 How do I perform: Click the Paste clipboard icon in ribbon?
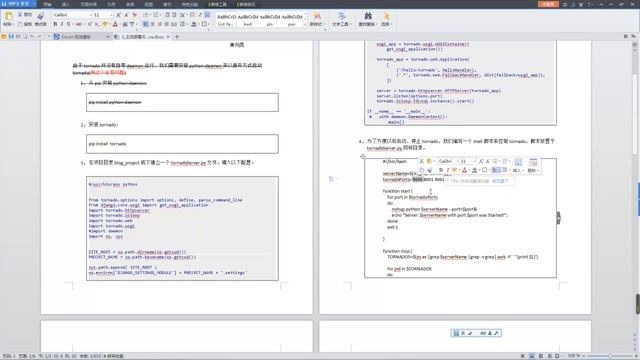pos(9,16)
